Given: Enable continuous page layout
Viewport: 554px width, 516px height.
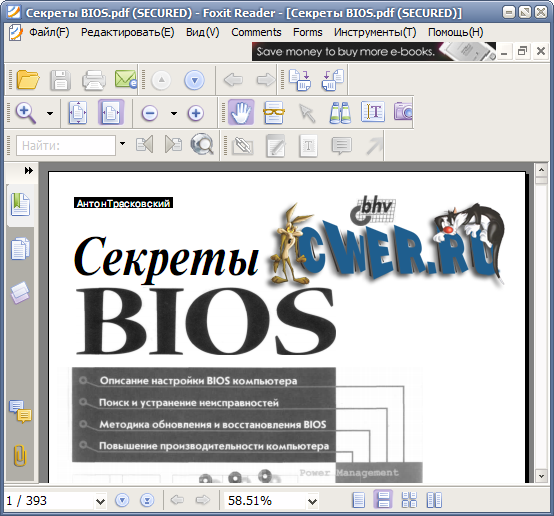Looking at the screenshot, I should pyautogui.click(x=383, y=500).
